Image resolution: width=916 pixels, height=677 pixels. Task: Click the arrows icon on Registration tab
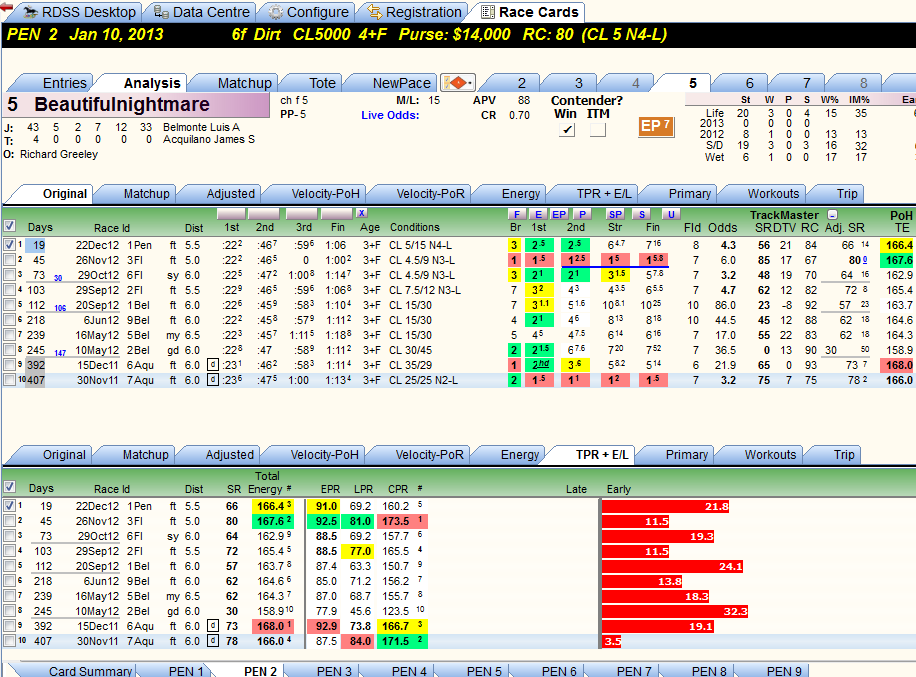click(374, 12)
